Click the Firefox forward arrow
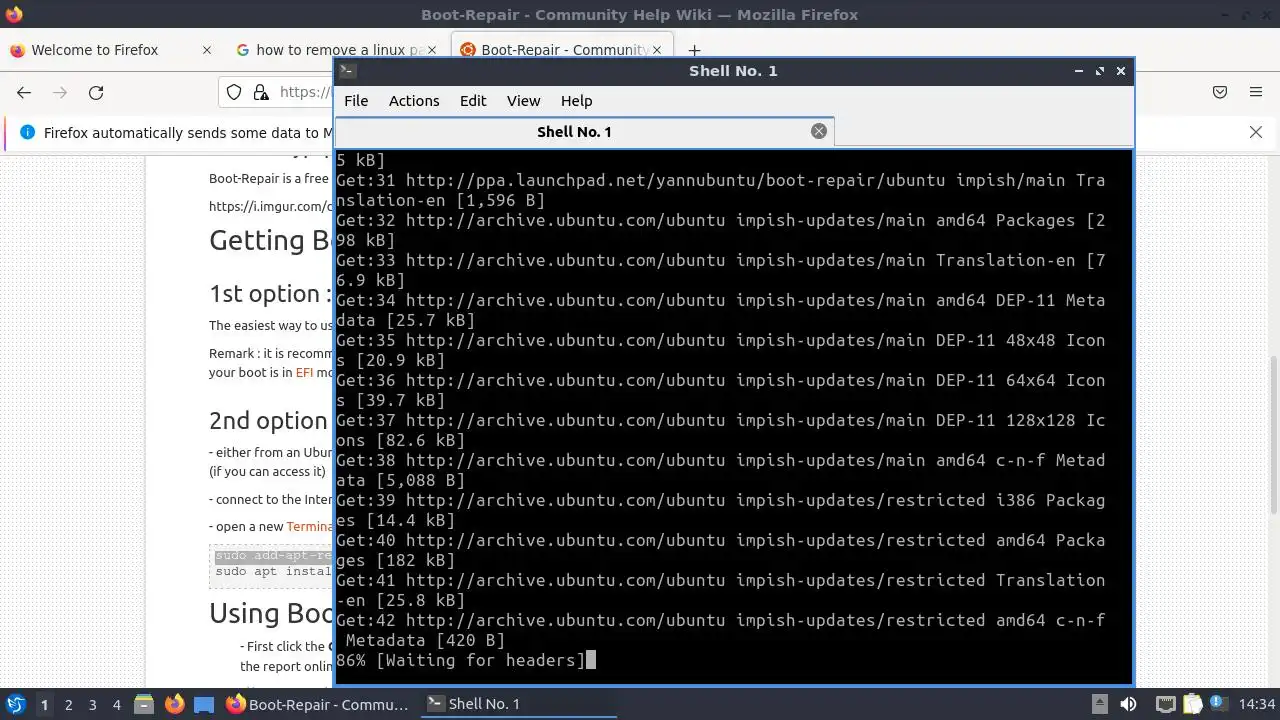The height and width of the screenshot is (720, 1280). (x=60, y=92)
